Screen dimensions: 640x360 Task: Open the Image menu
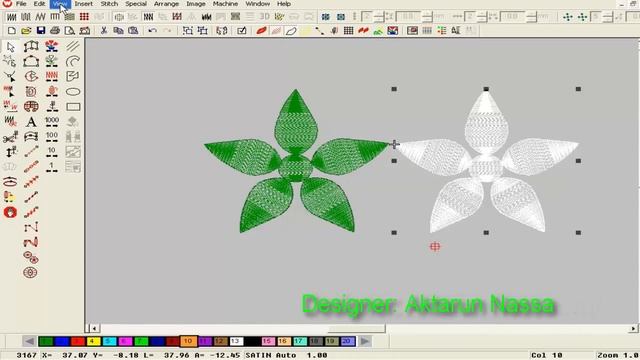coord(196,4)
